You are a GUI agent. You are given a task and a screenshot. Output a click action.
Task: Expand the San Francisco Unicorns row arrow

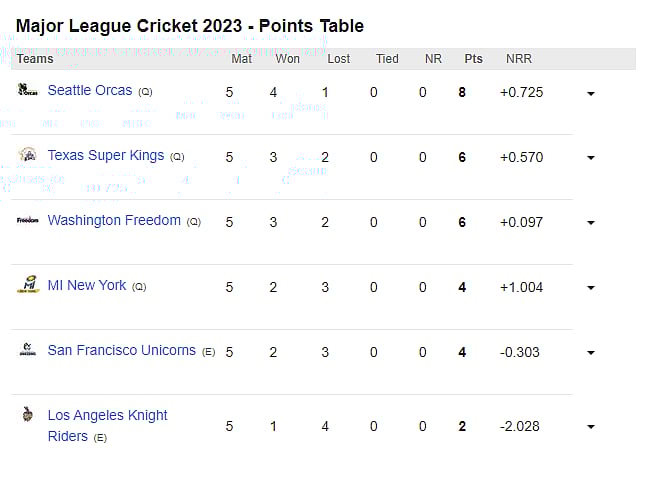click(x=591, y=353)
